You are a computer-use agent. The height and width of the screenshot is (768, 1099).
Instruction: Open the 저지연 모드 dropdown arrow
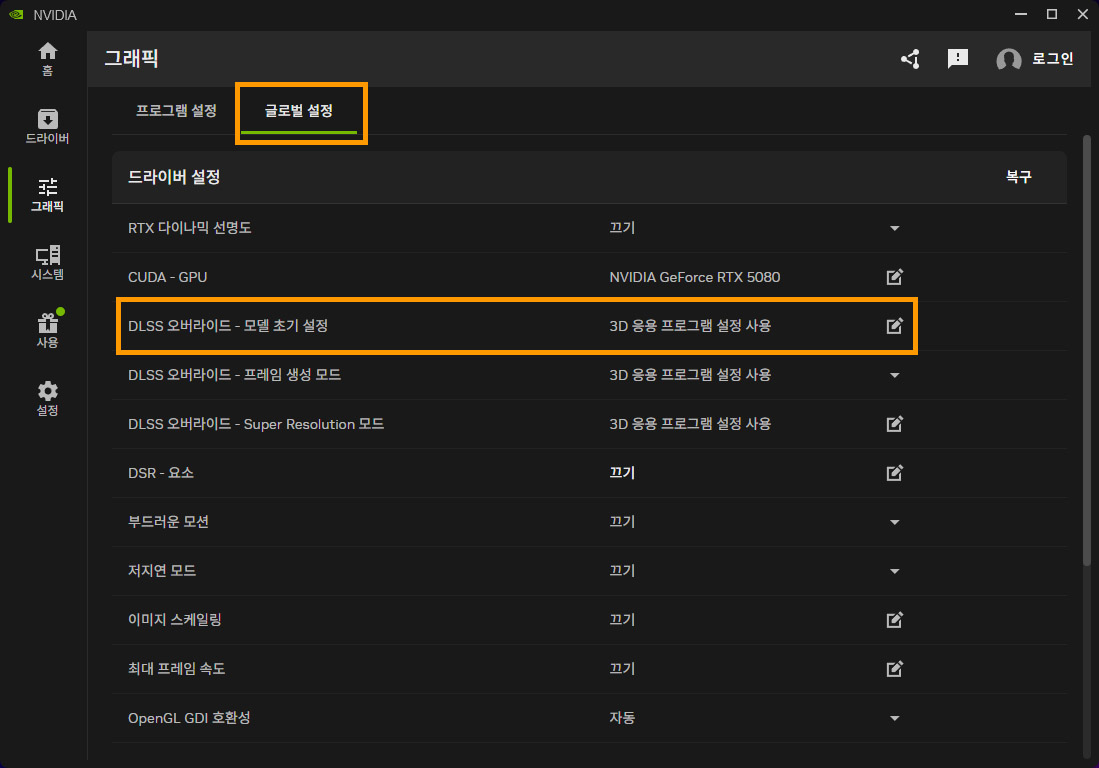coord(894,572)
